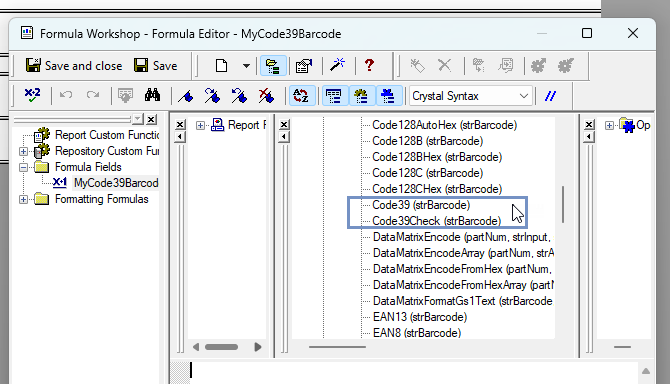Image resolution: width=670 pixels, height=384 pixels.
Task: Click the Function Tree vertical scrollbar
Action: point(563,204)
